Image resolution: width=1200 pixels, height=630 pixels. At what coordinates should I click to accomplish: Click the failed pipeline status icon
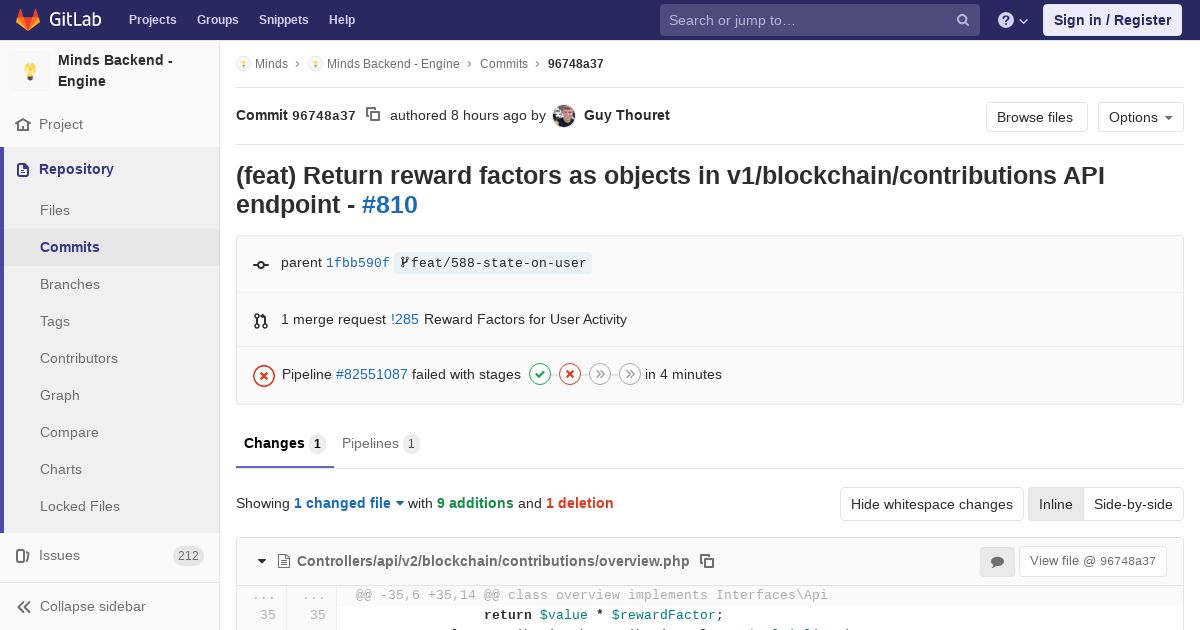pyautogui.click(x=264, y=375)
